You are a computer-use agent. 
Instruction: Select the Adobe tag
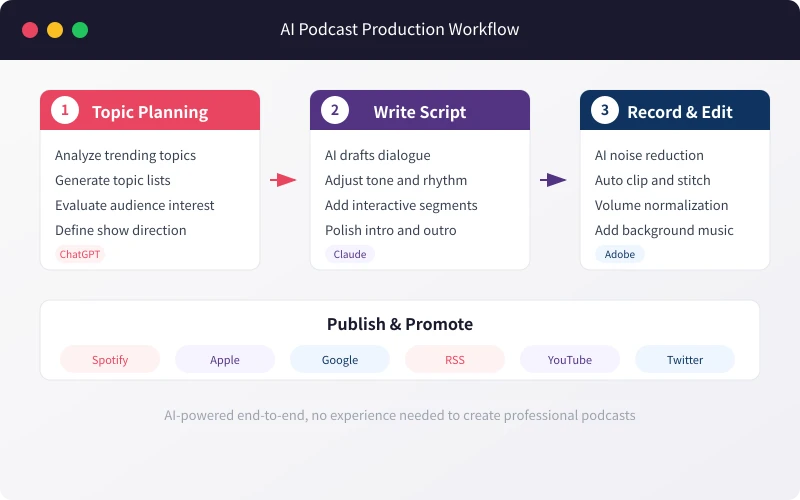click(x=620, y=254)
